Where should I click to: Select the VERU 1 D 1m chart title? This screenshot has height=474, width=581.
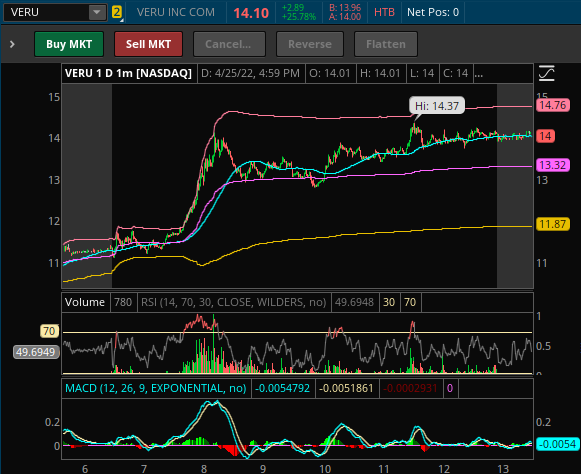coord(128,73)
